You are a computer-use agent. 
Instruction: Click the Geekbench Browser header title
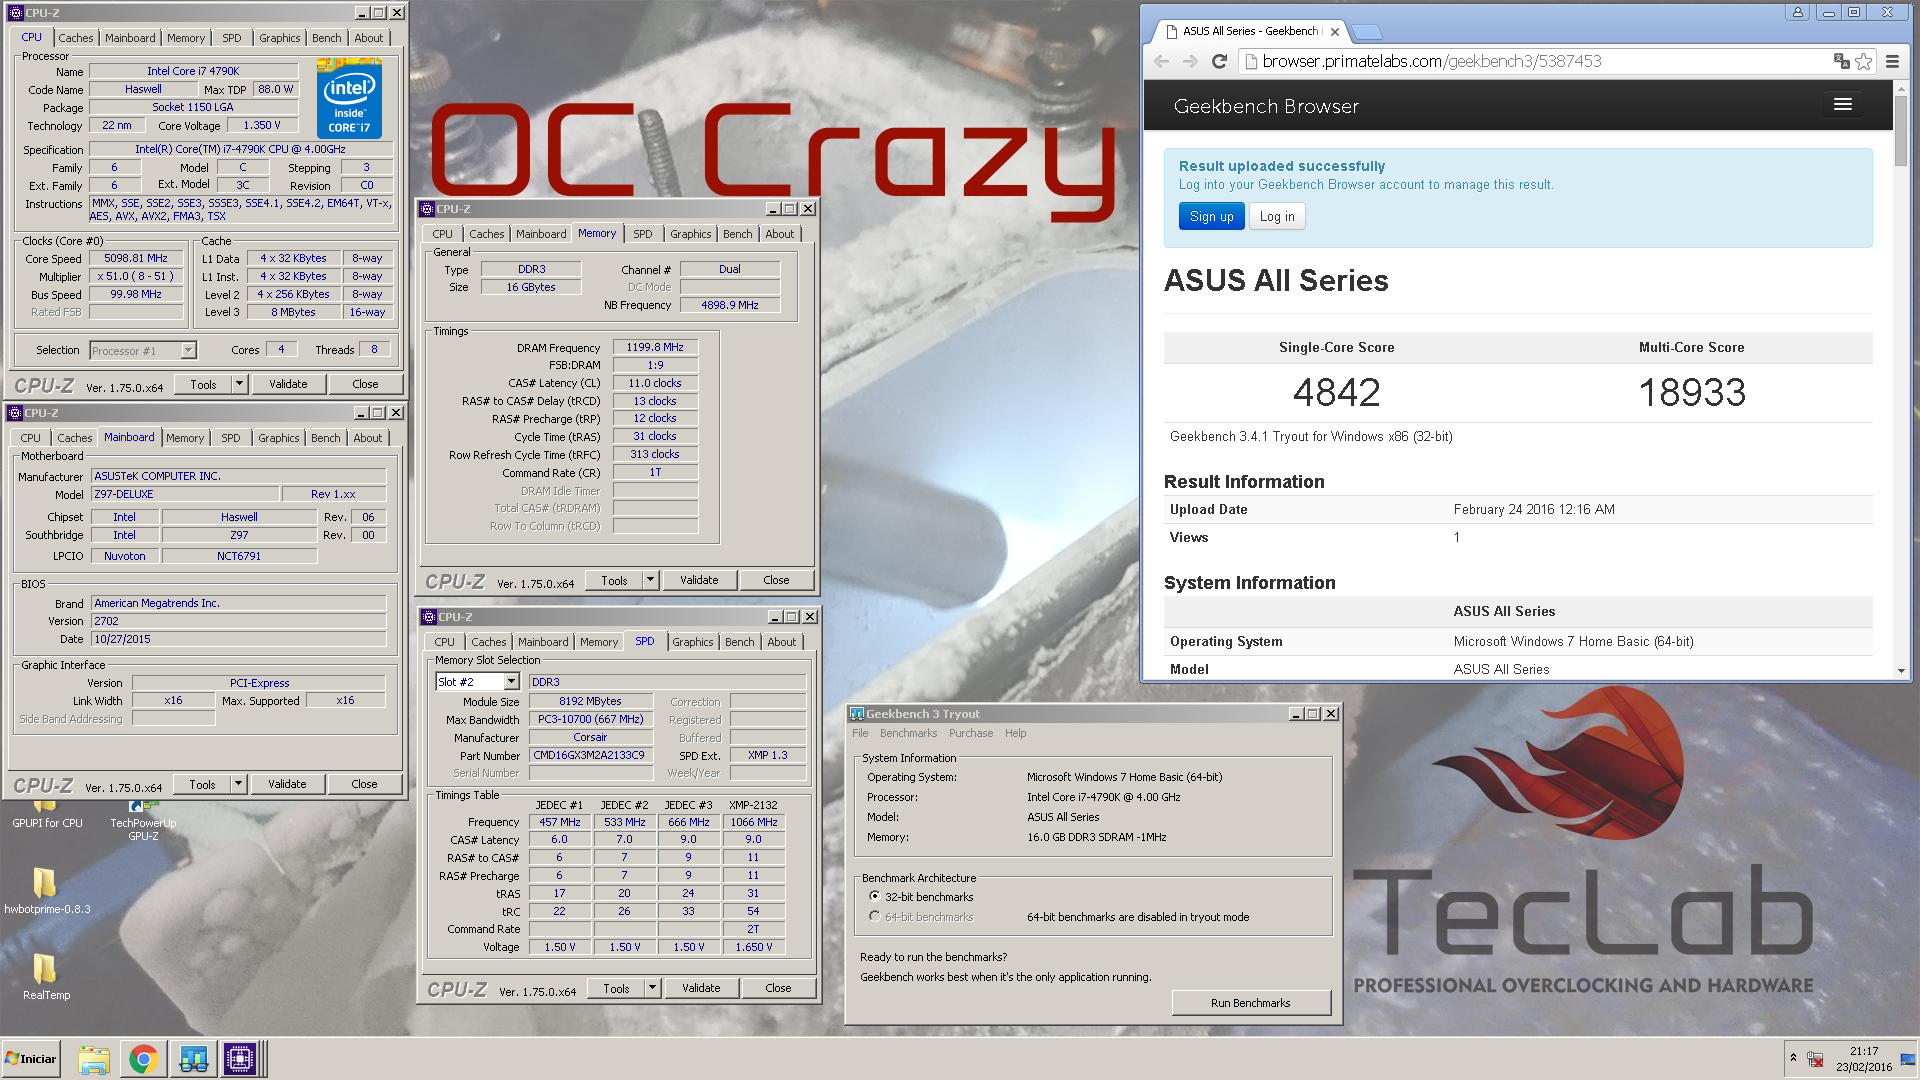pos(1266,106)
